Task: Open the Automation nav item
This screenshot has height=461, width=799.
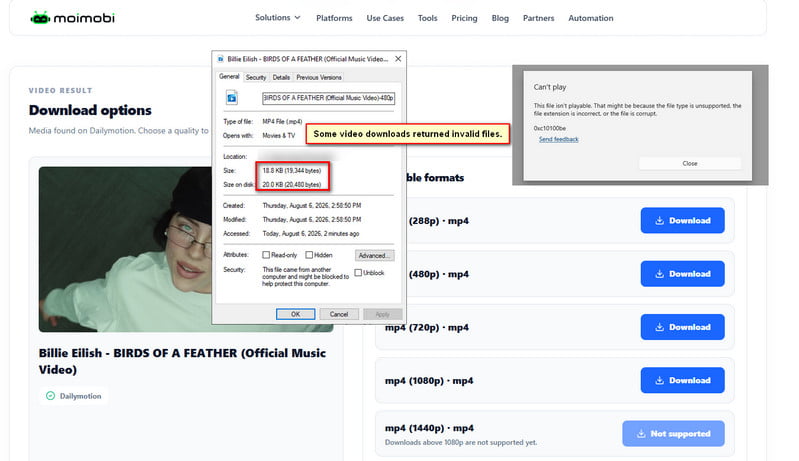Action: (x=591, y=18)
